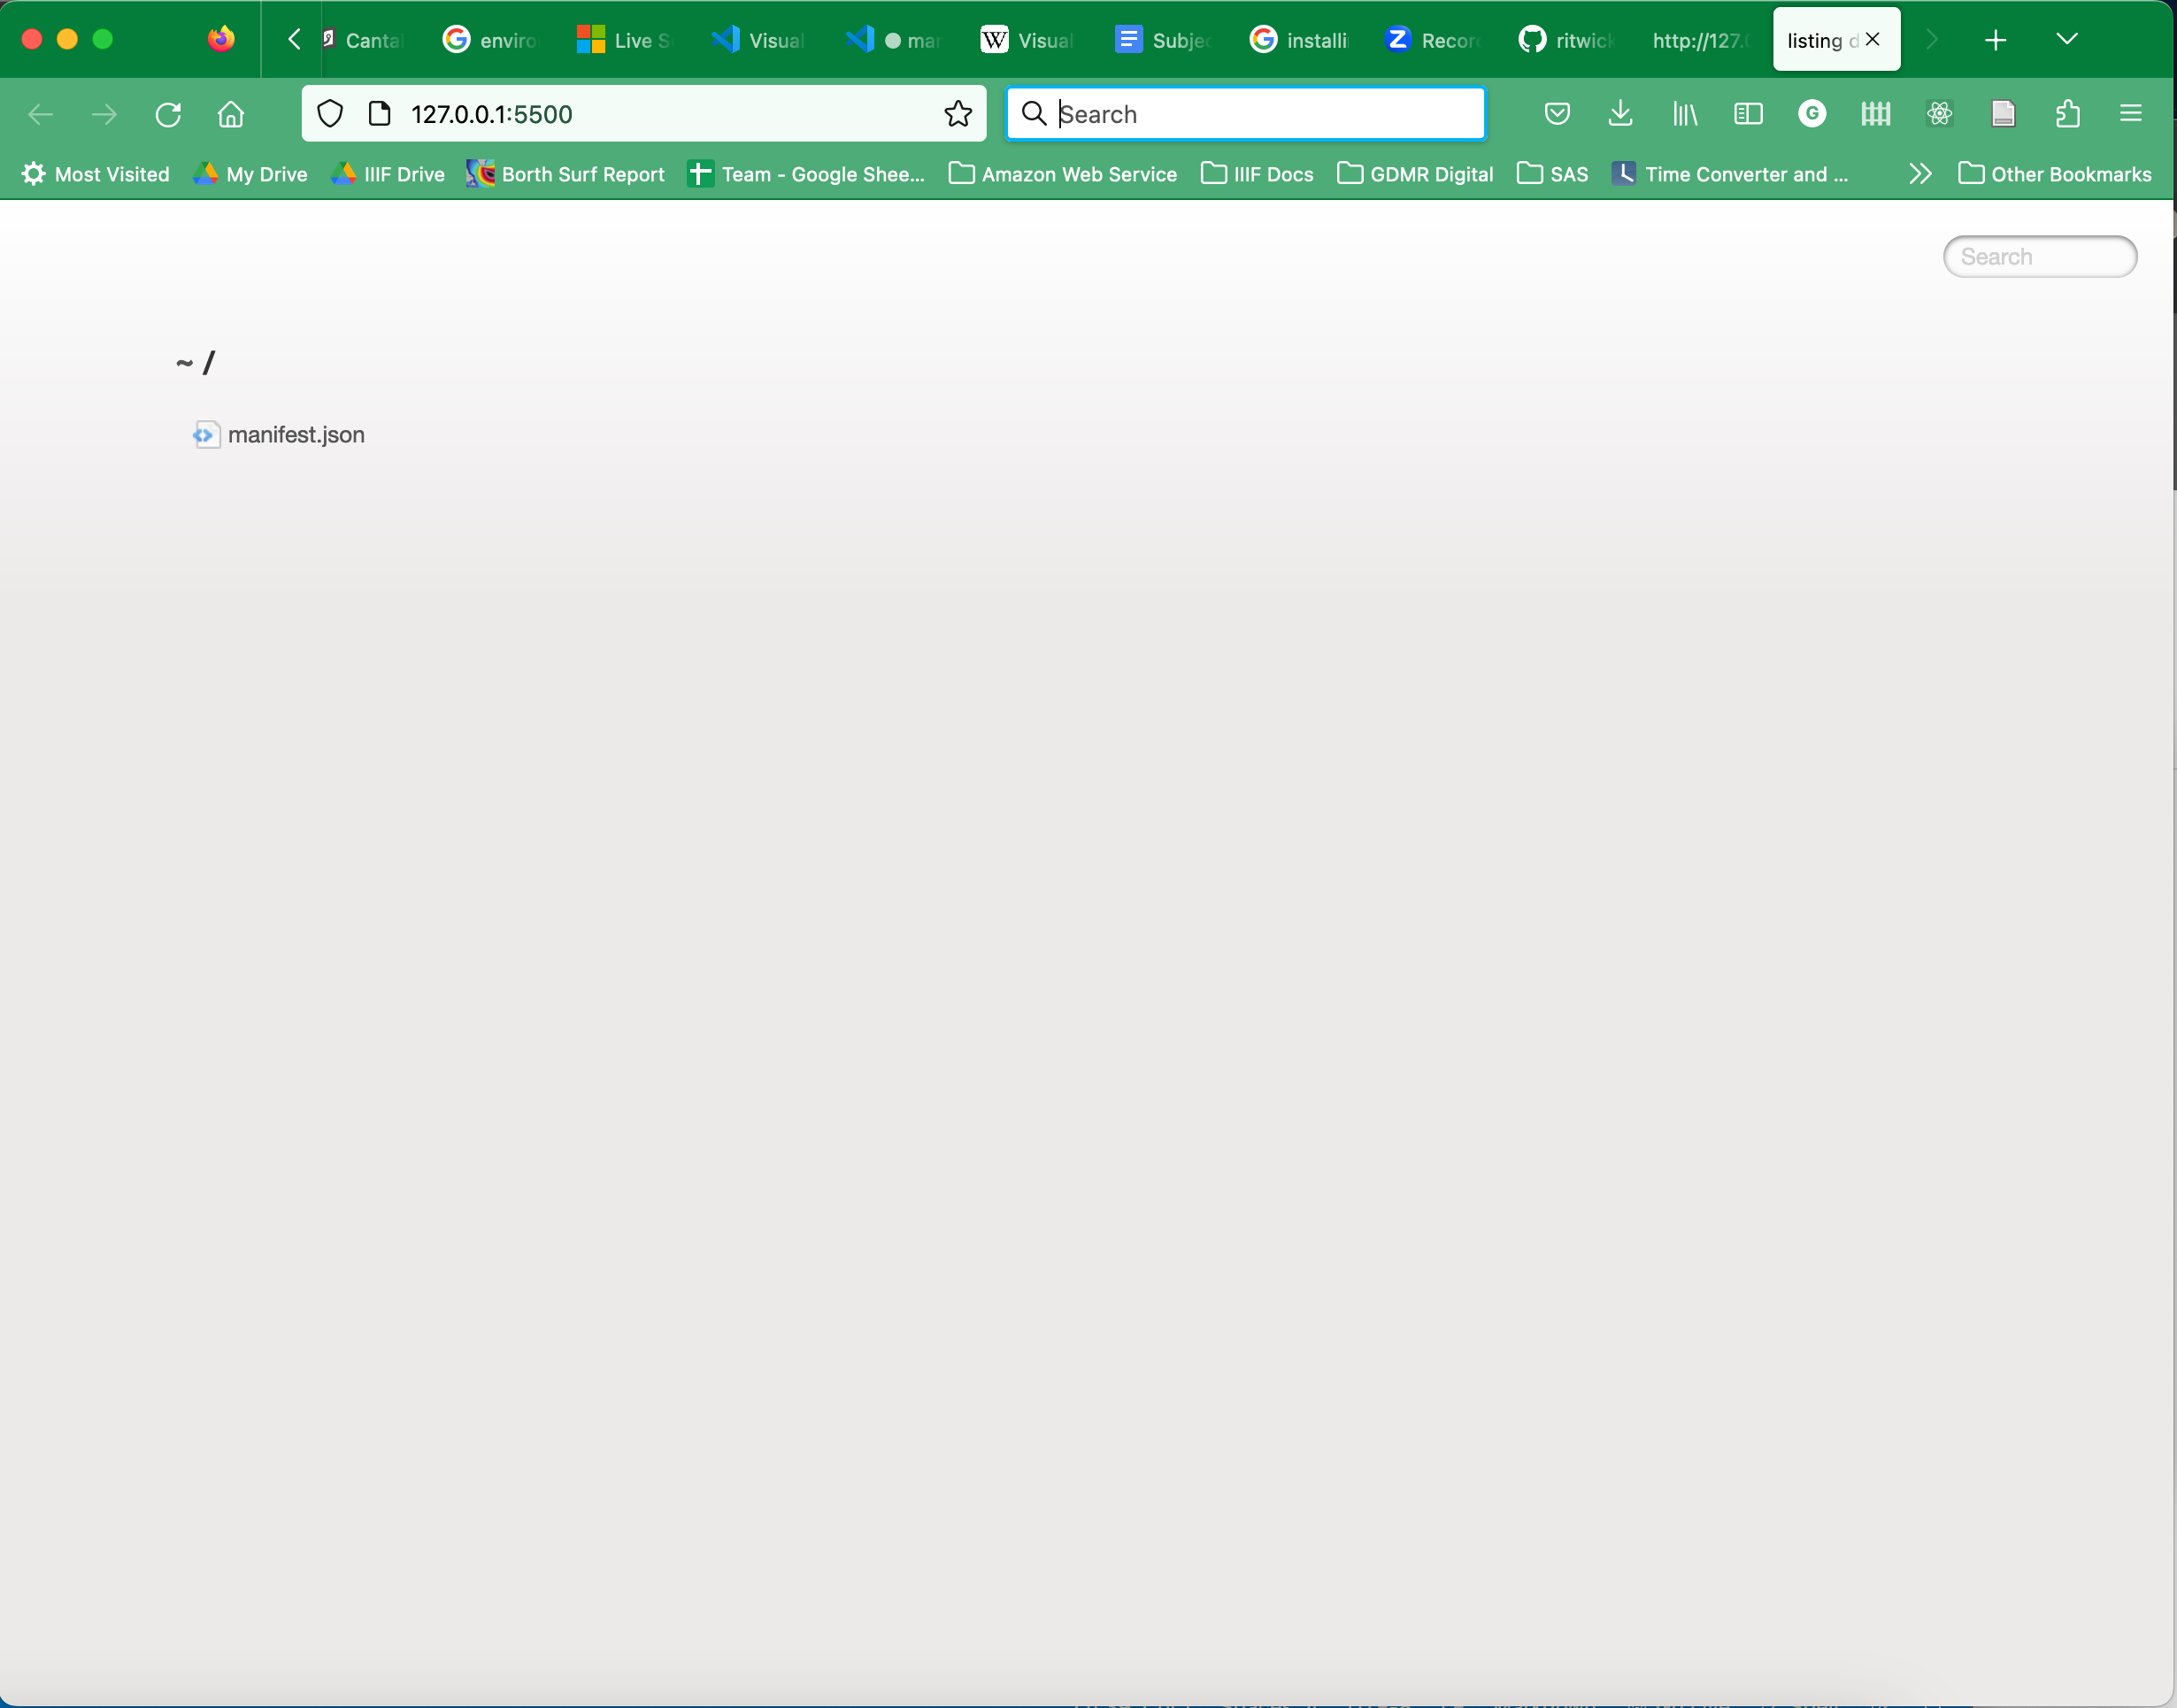Click the page's rounded Search box

coord(2040,257)
